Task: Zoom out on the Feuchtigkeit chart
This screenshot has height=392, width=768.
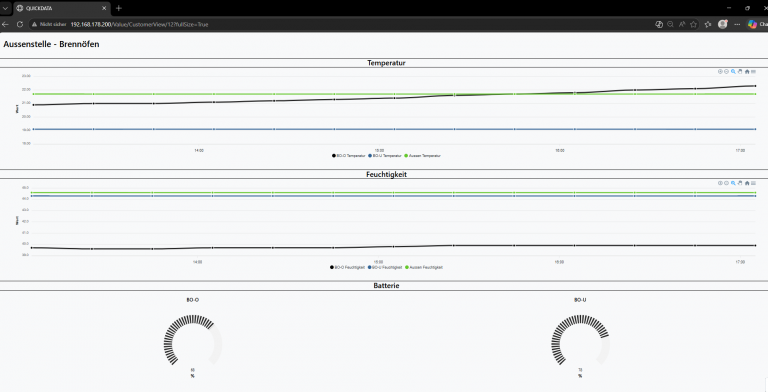Action: click(x=726, y=183)
